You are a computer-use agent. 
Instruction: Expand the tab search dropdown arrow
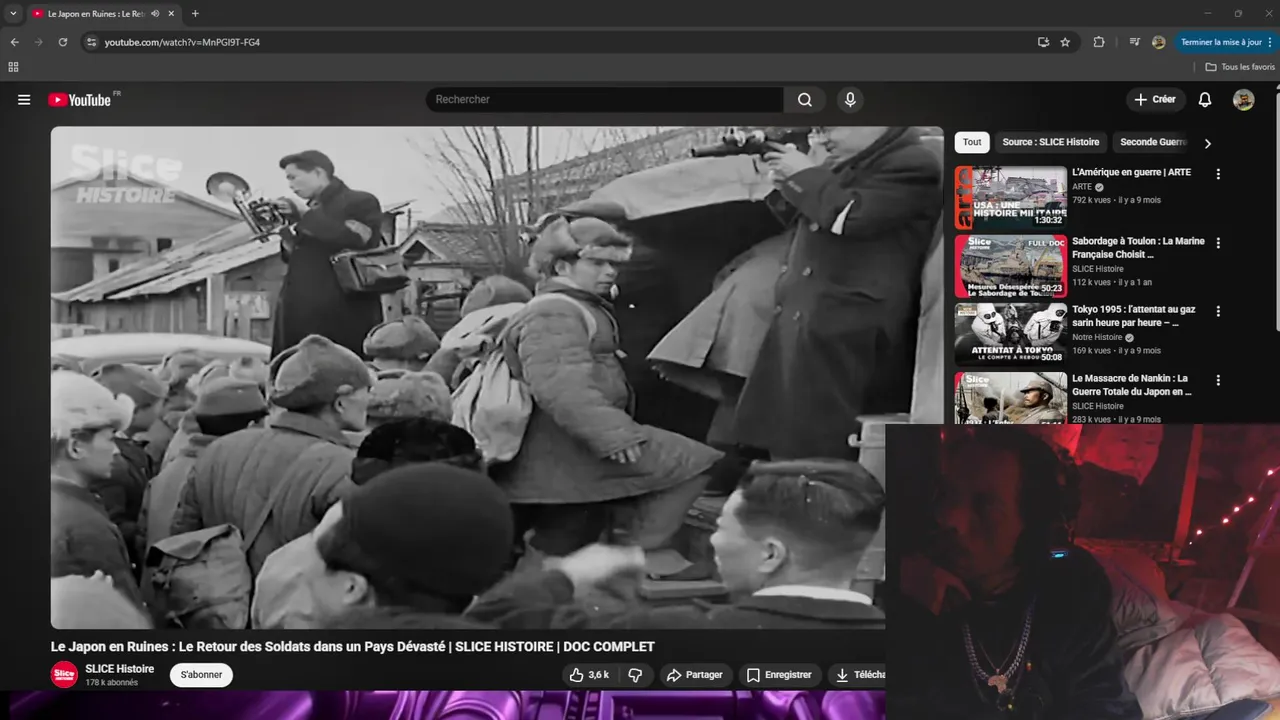point(13,14)
